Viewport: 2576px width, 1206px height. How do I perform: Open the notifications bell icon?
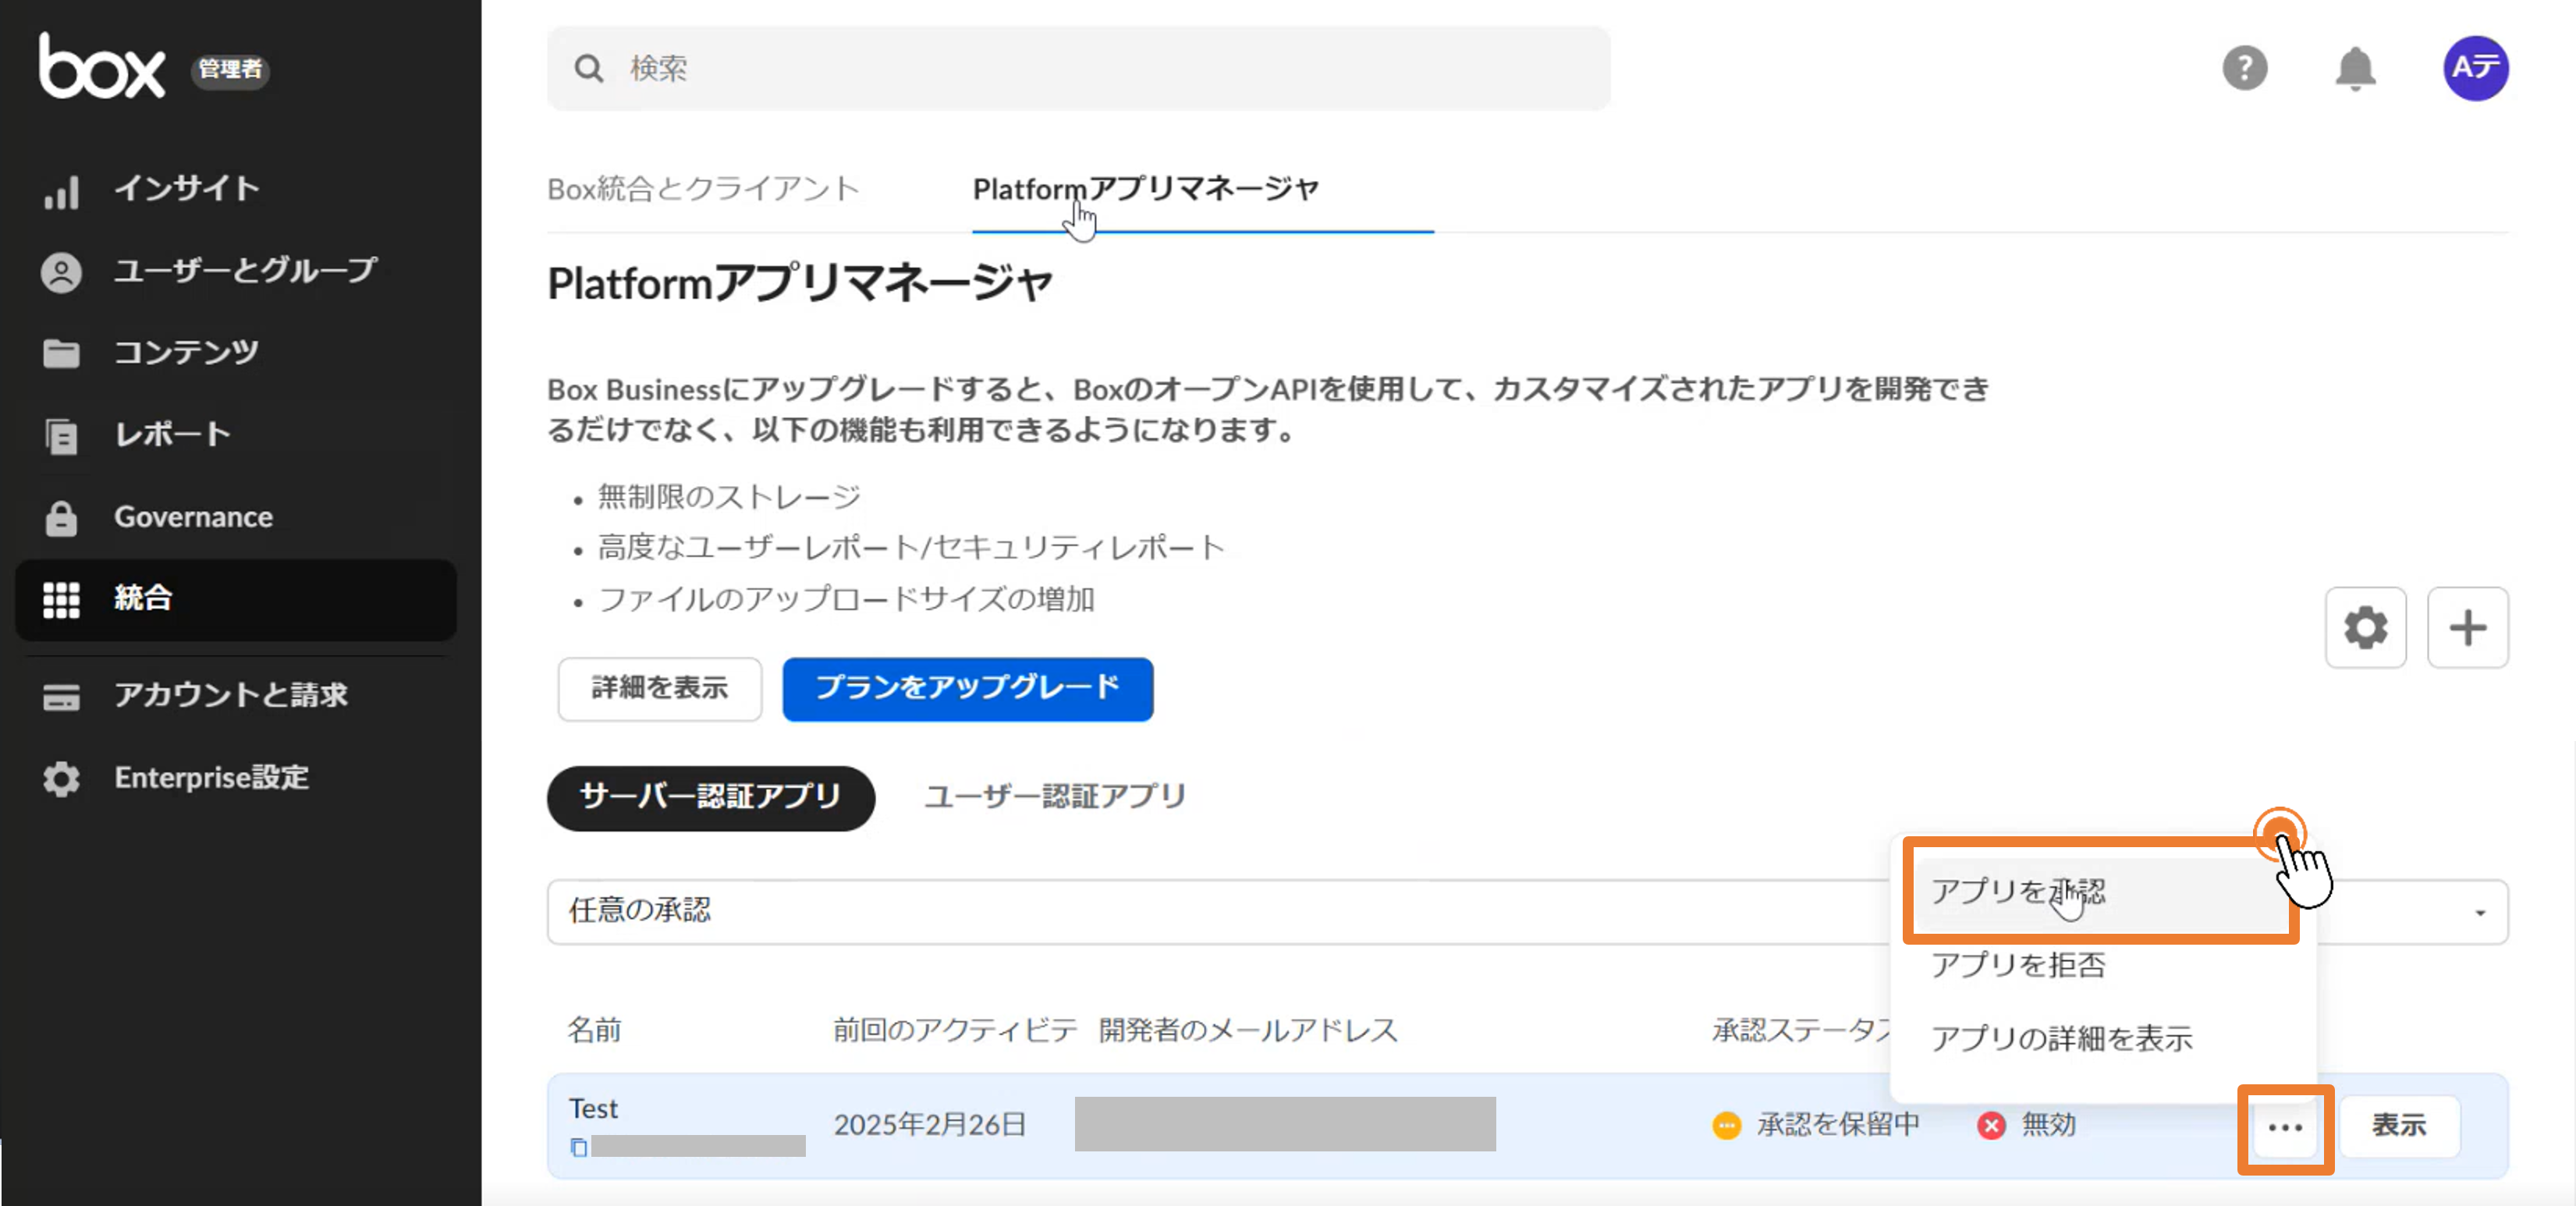tap(2355, 68)
